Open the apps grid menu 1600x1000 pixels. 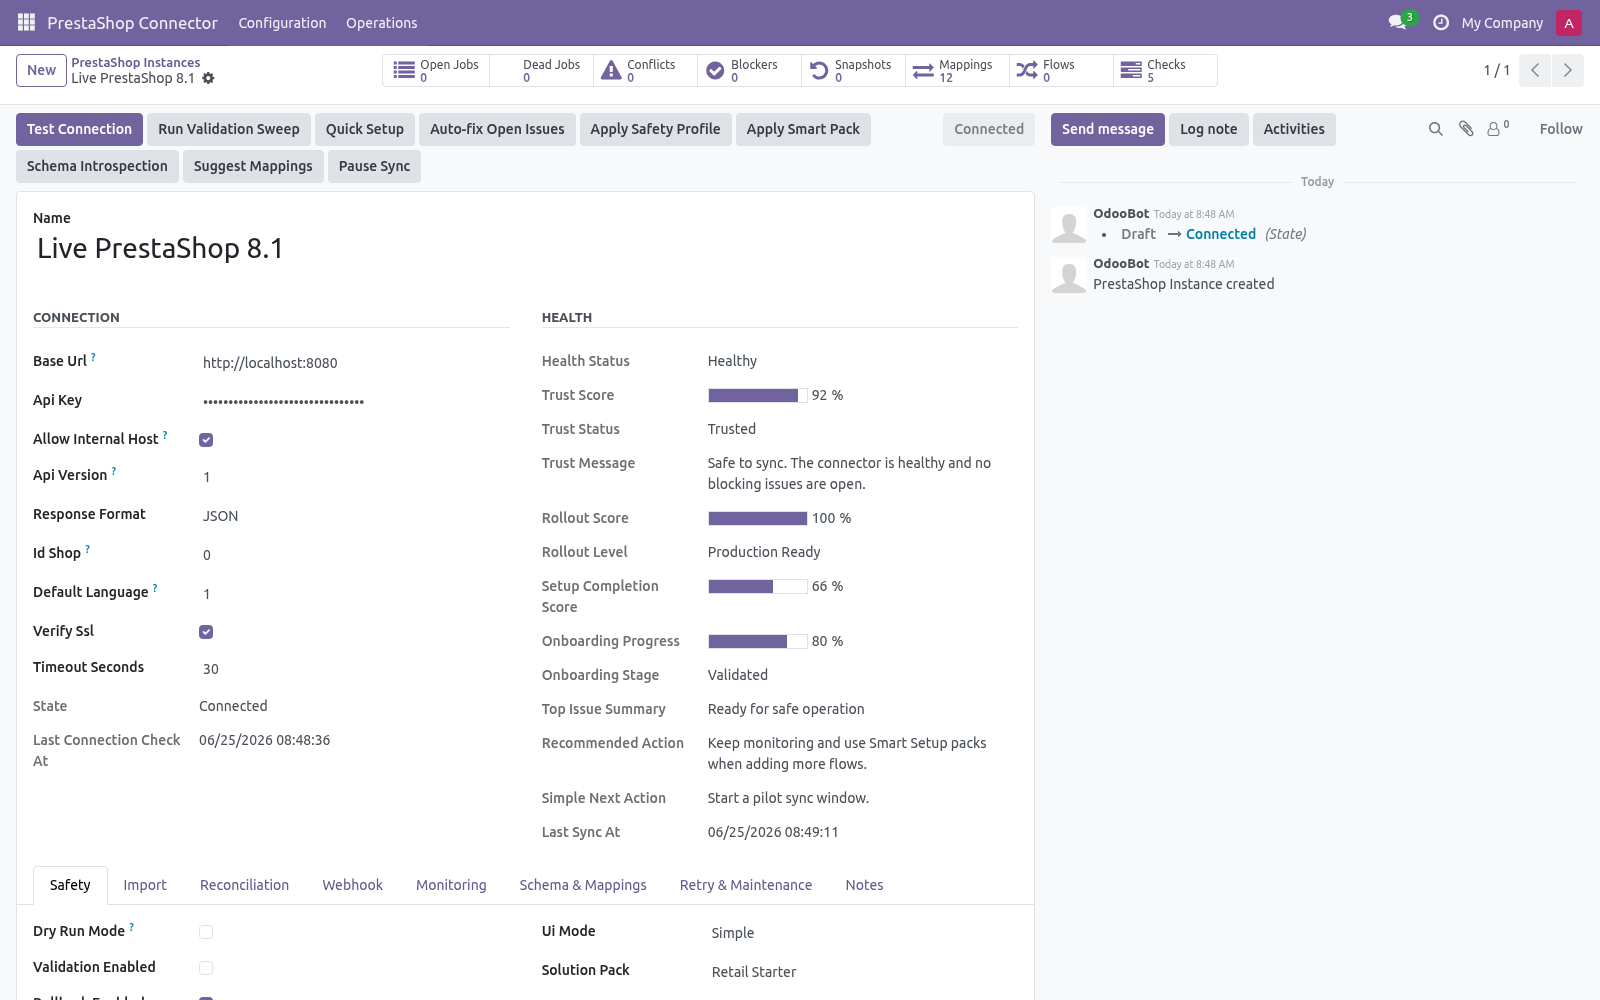[26, 22]
